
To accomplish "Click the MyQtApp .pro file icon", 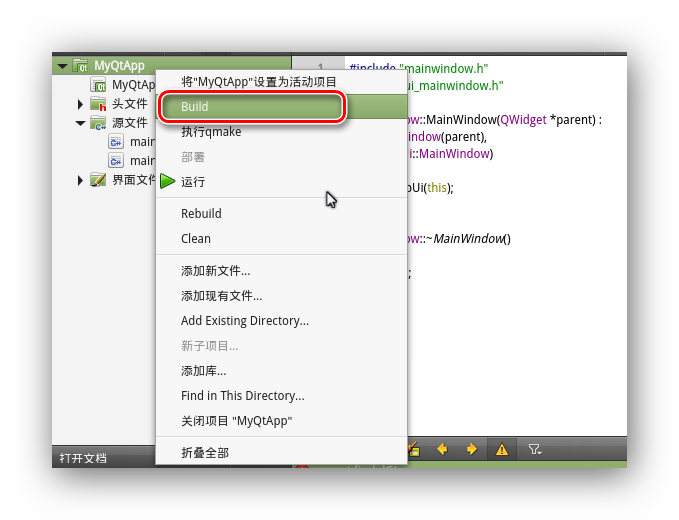I will 98,85.
